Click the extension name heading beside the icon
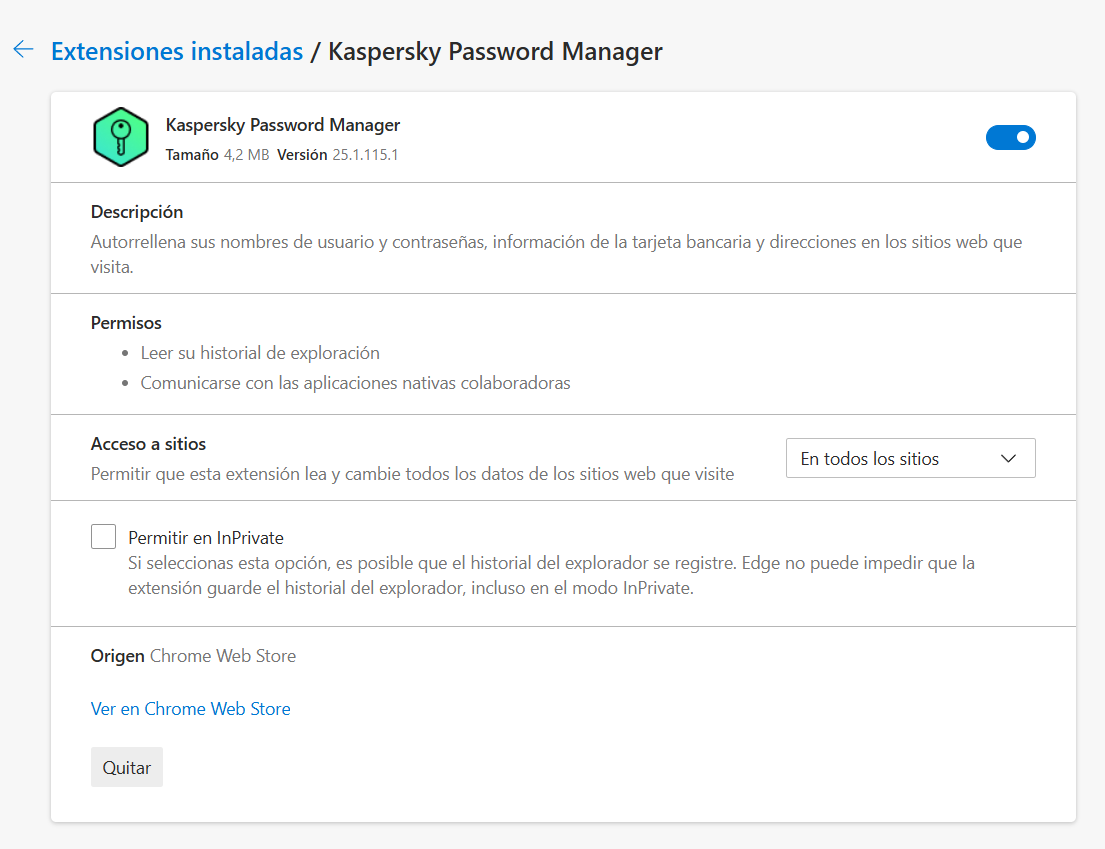Viewport: 1105px width, 849px height. (282, 125)
